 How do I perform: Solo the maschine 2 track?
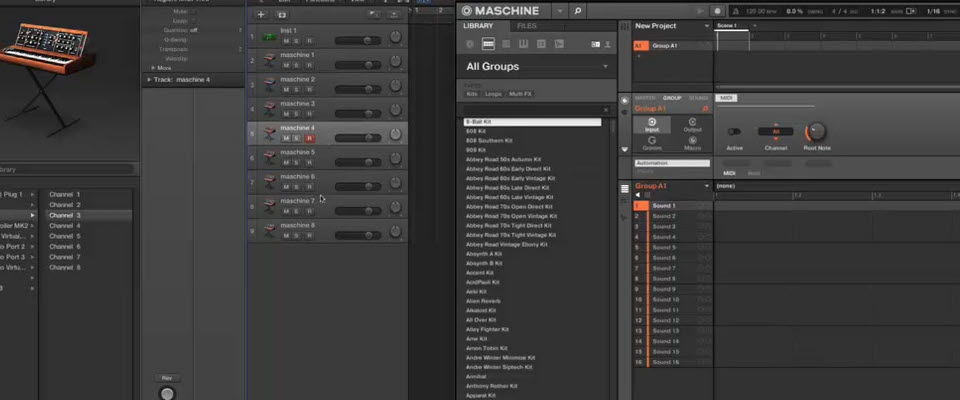coord(297,89)
